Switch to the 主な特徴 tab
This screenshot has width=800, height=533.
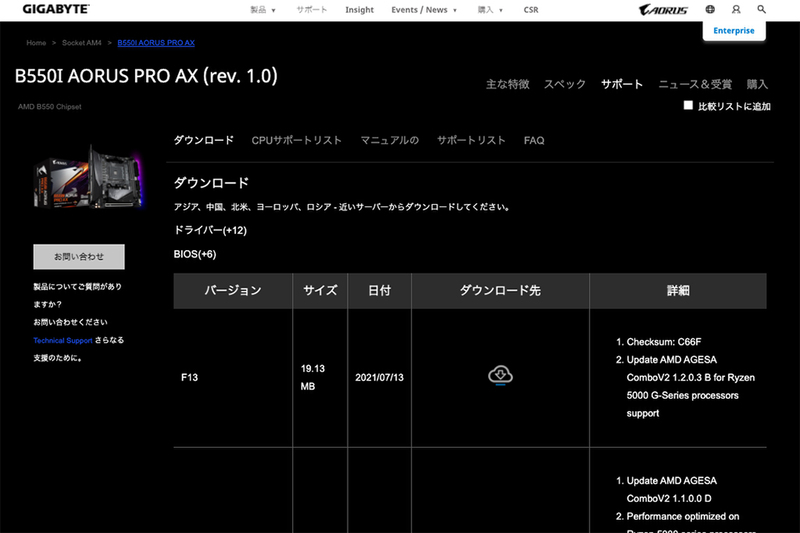pyautogui.click(x=508, y=84)
